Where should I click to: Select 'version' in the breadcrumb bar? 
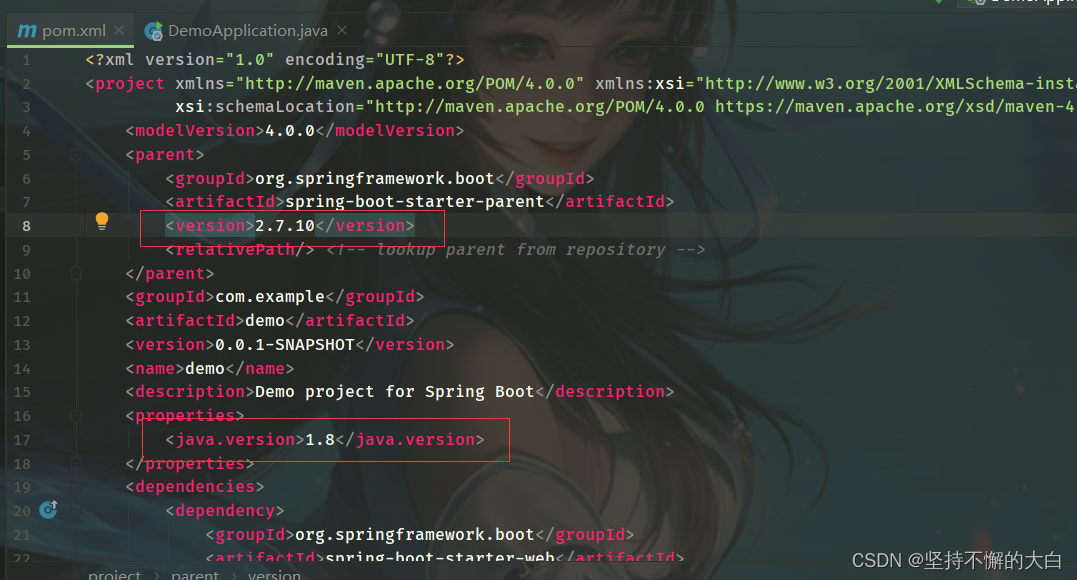click(x=274, y=575)
